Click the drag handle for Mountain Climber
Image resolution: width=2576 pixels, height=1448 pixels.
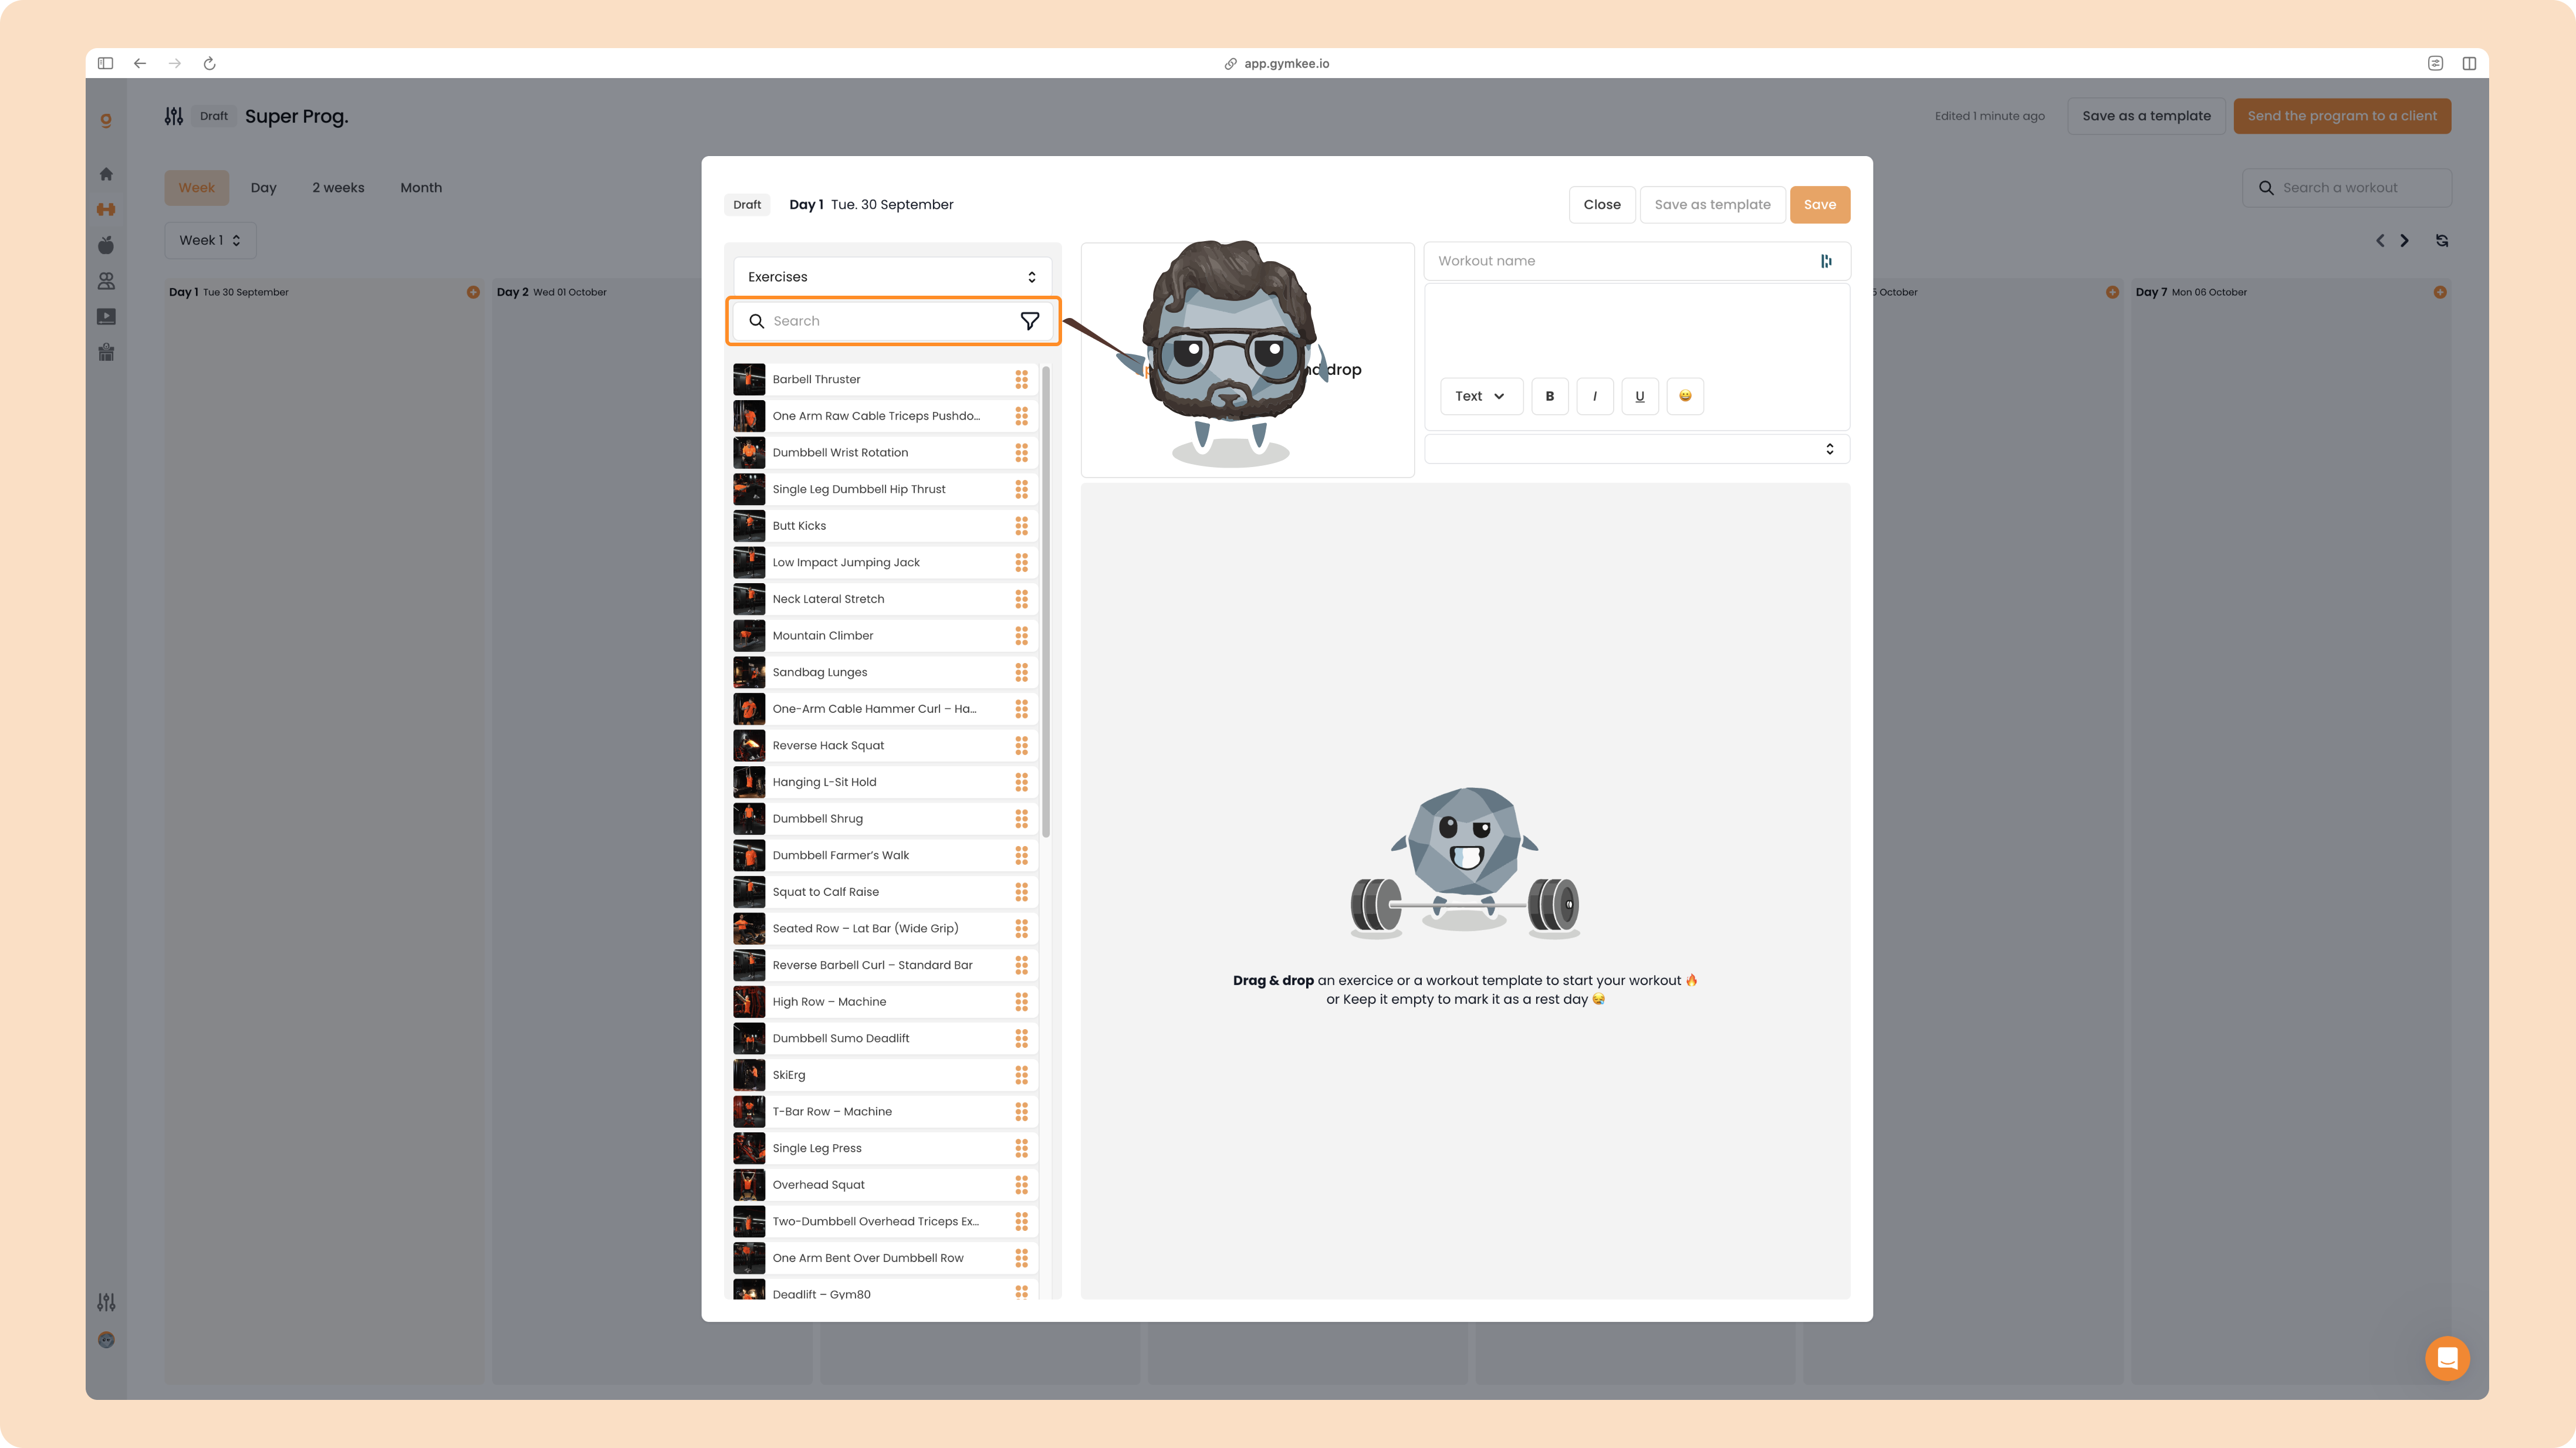[x=1021, y=636]
